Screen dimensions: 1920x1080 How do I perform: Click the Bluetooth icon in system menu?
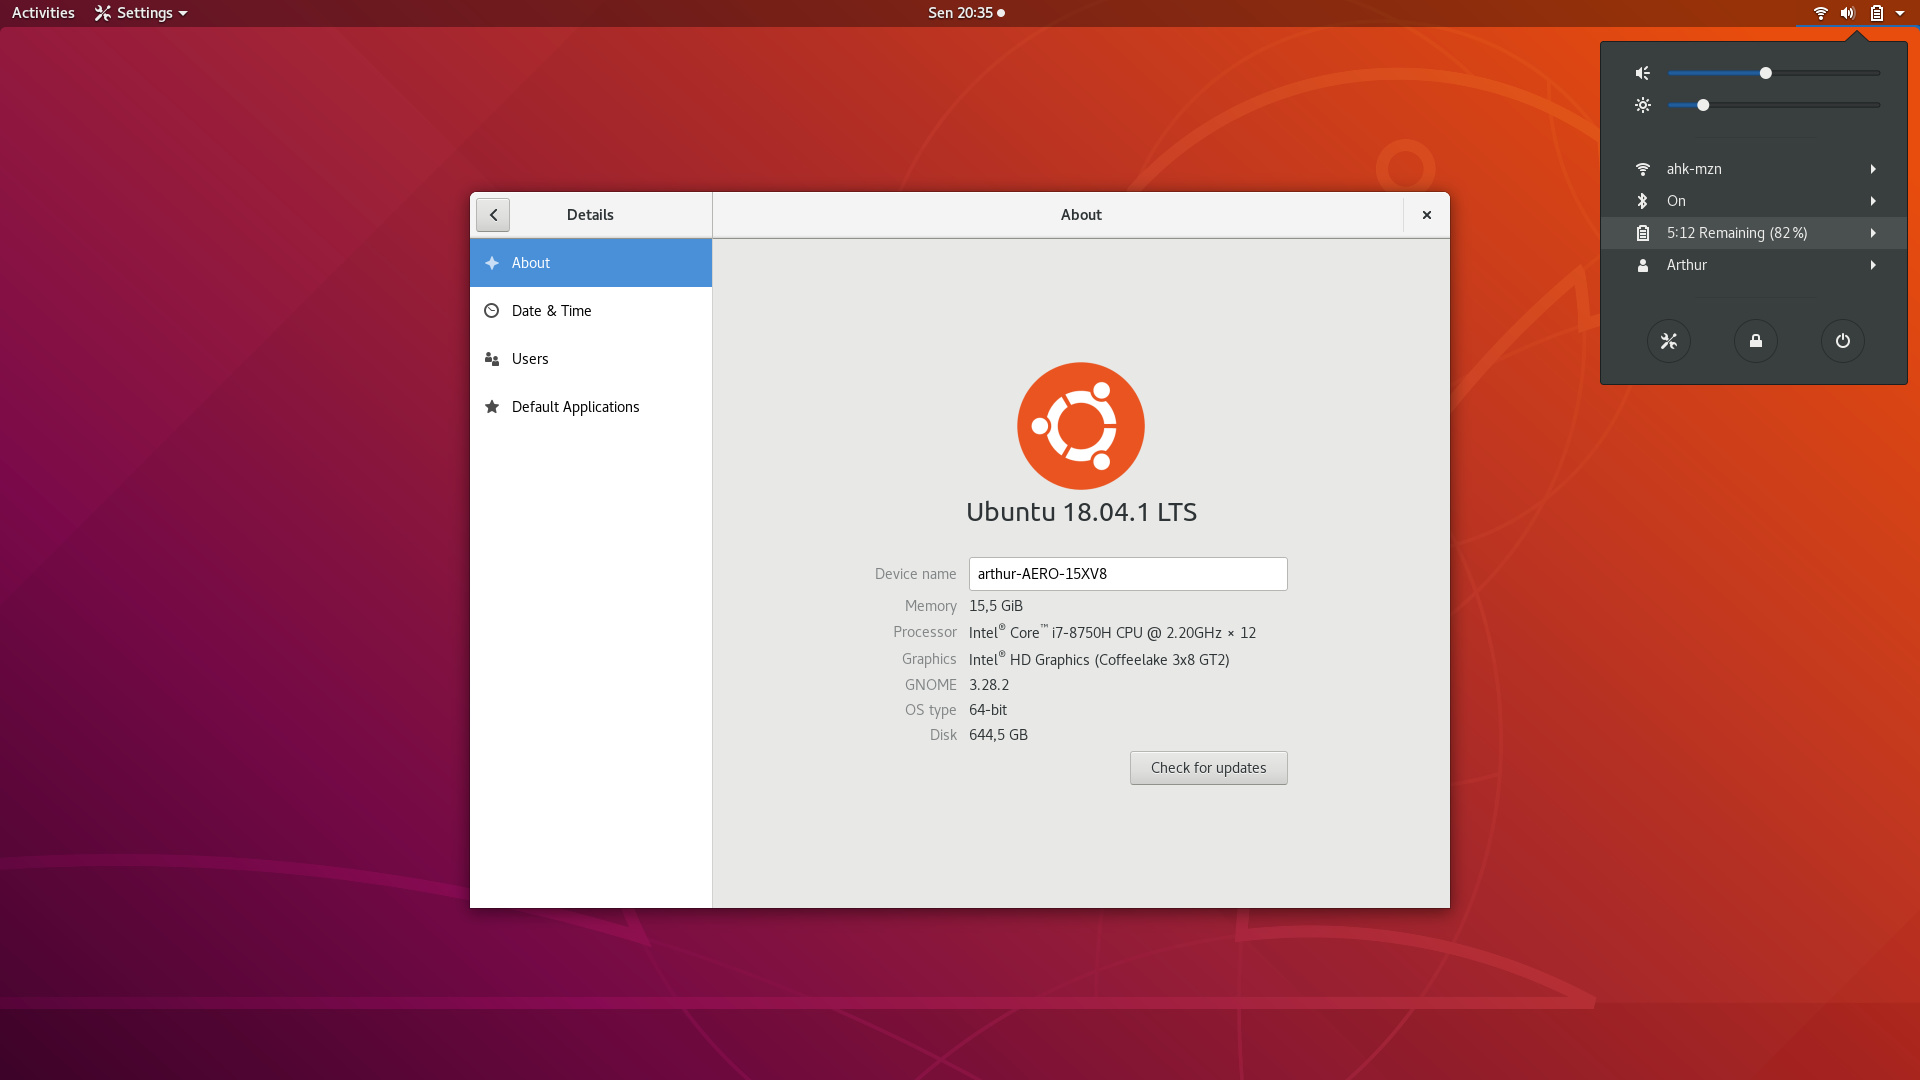(x=1642, y=201)
